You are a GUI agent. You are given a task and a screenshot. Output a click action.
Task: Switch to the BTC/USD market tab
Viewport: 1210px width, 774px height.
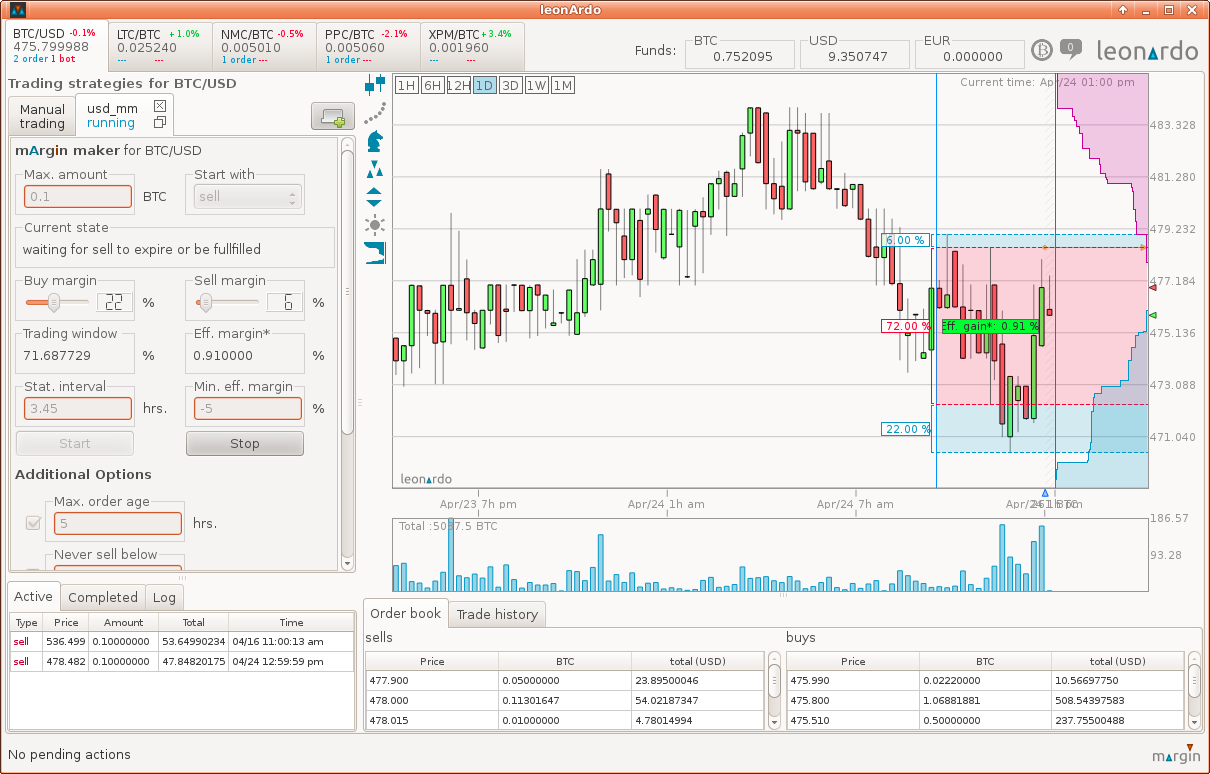(56, 46)
